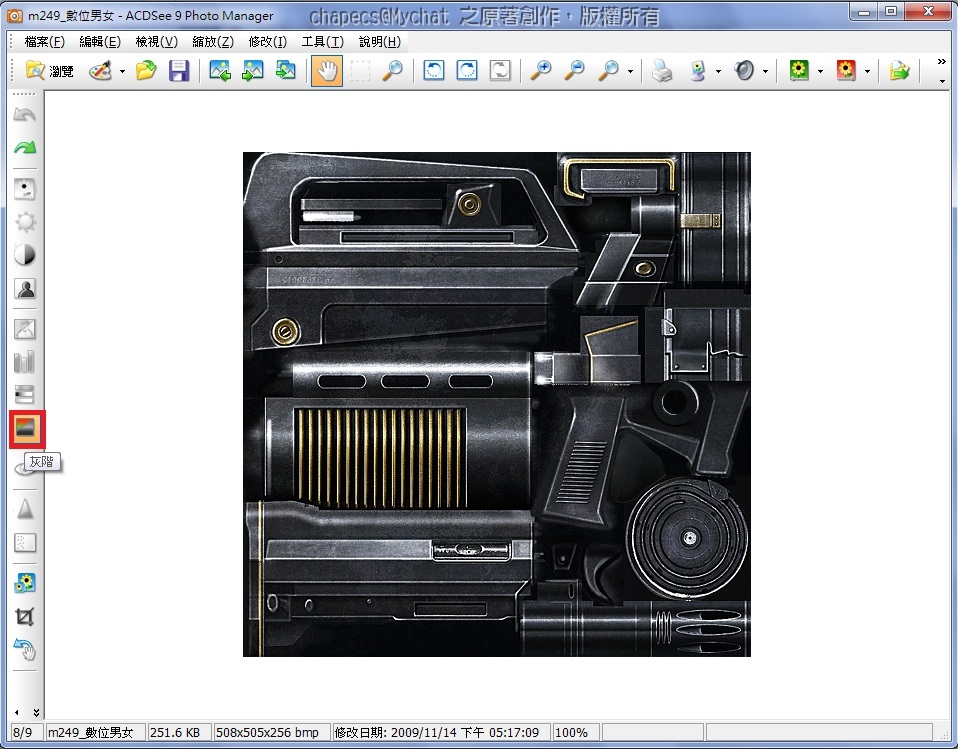Click the blue arrow with hand icon

[x=25, y=649]
